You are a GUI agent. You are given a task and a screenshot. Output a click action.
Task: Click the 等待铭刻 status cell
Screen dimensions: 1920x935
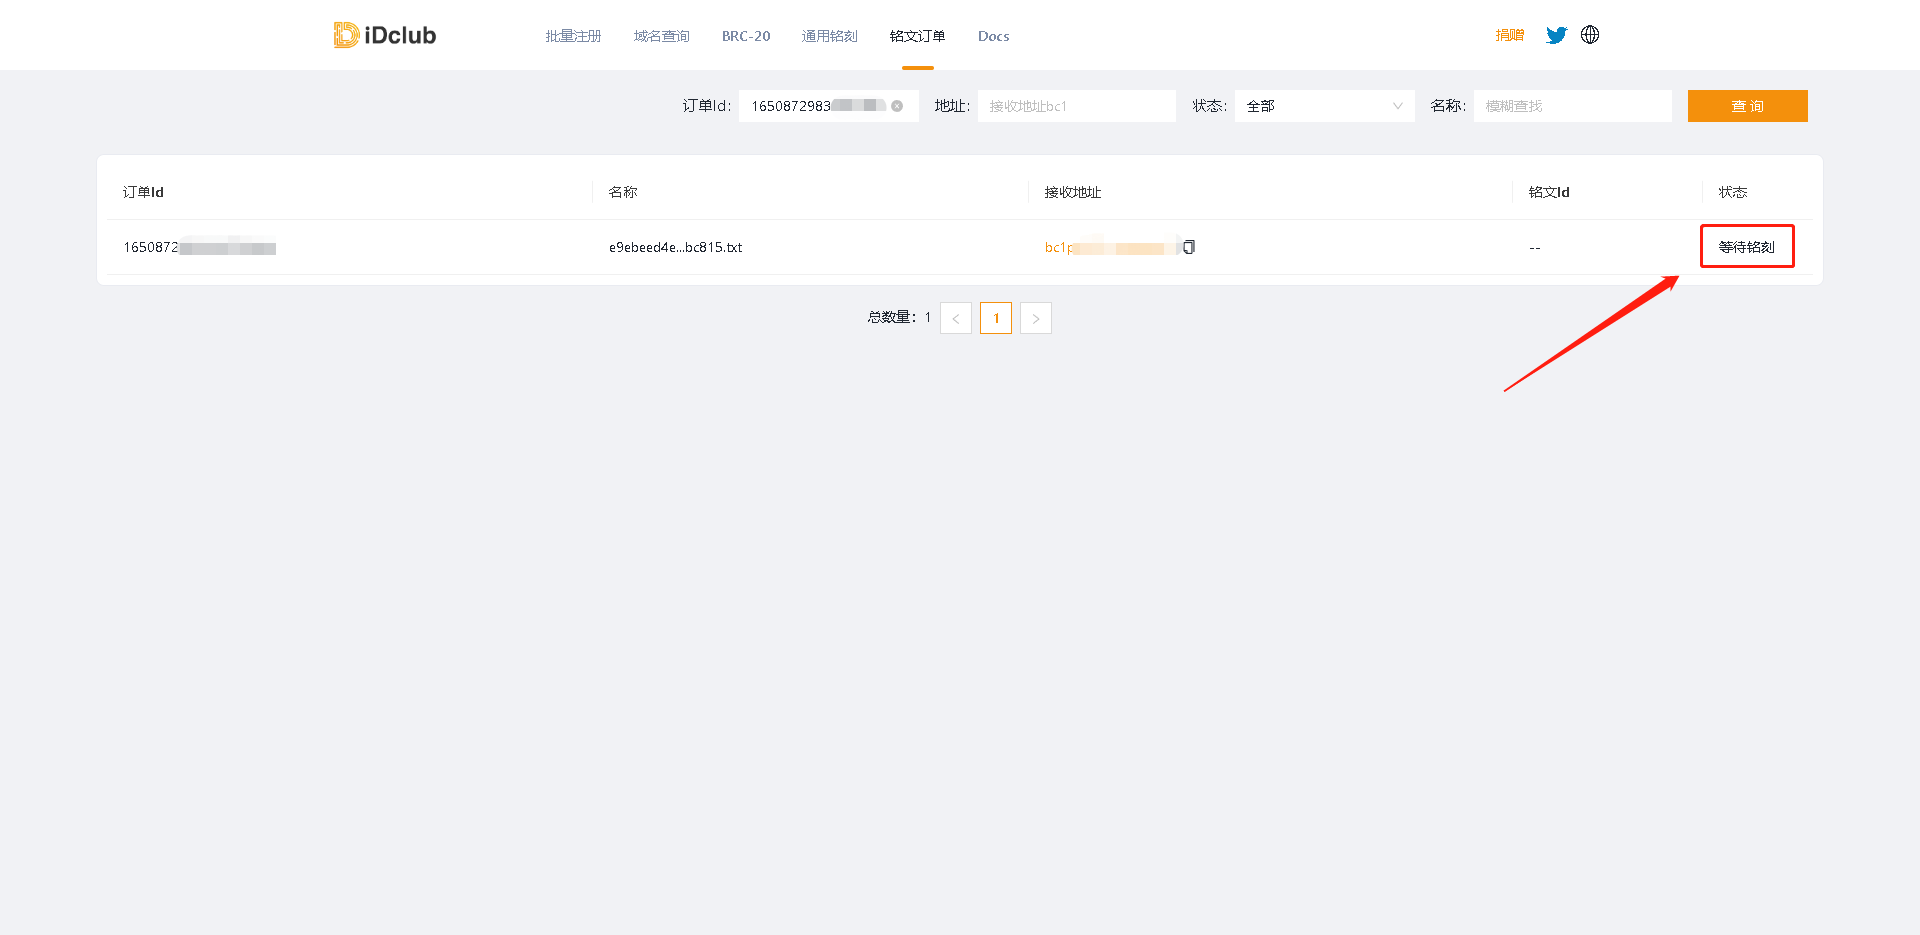(1747, 247)
